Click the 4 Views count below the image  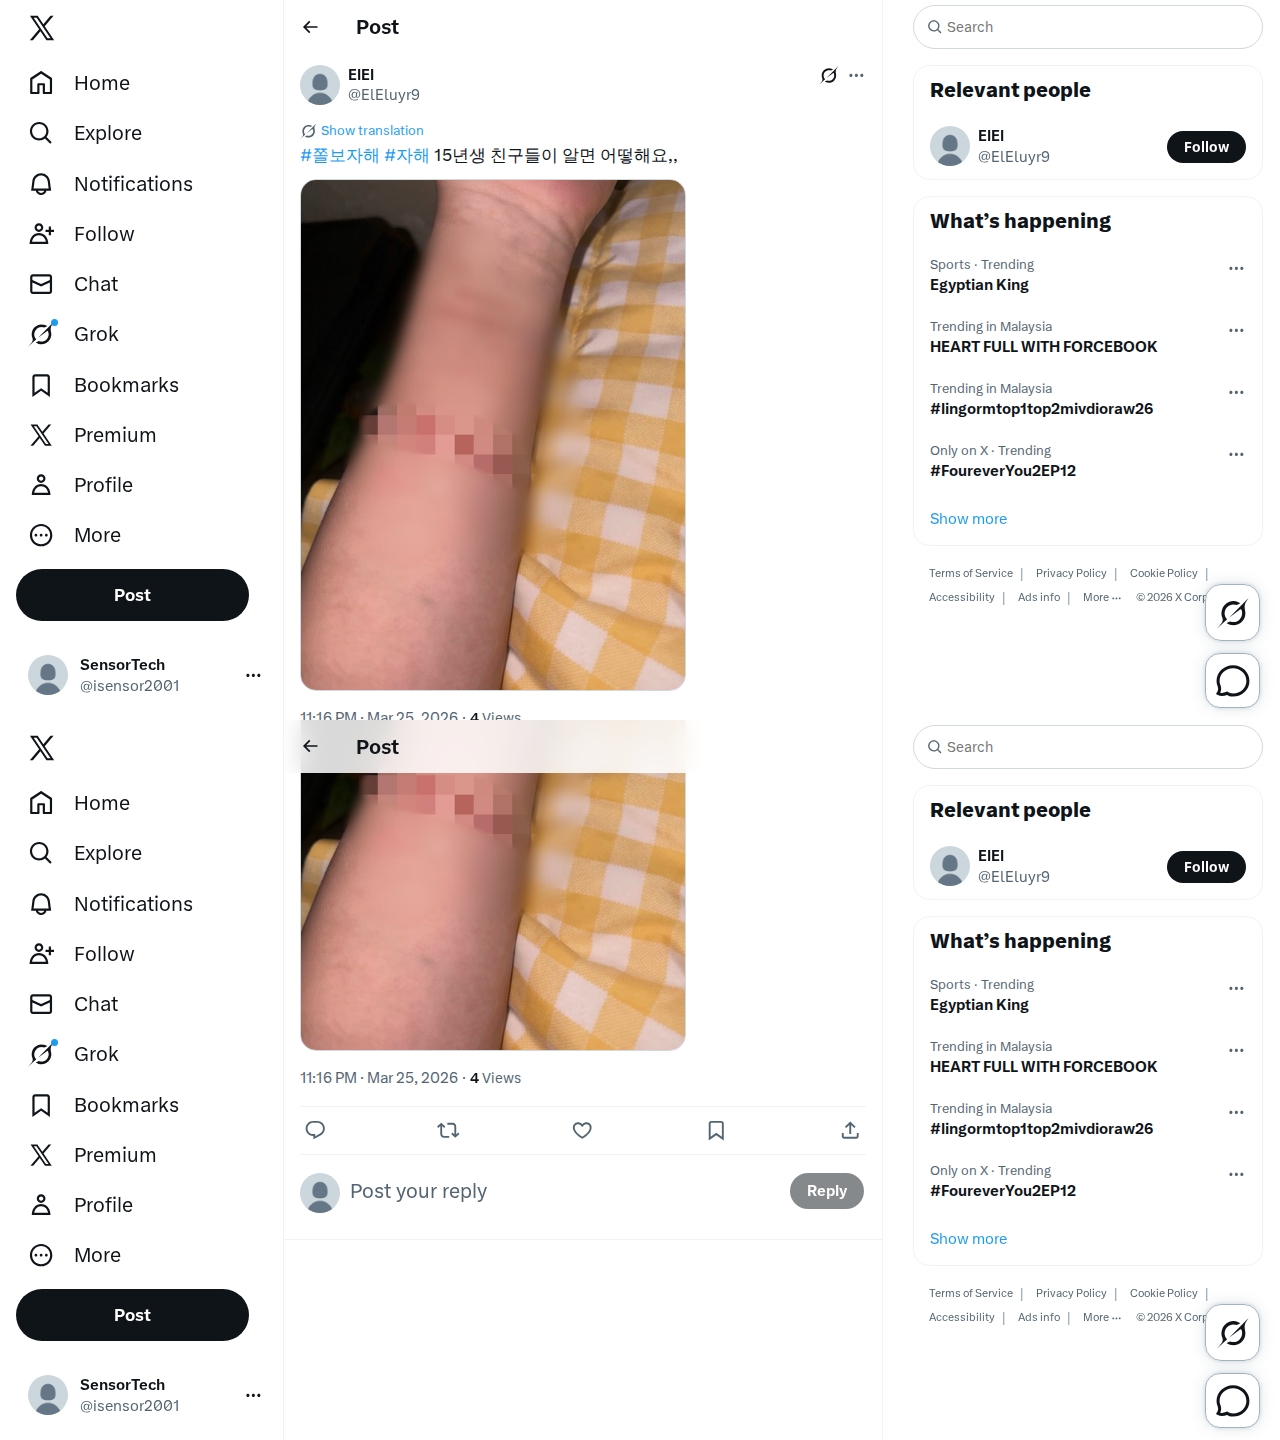tap(495, 1078)
